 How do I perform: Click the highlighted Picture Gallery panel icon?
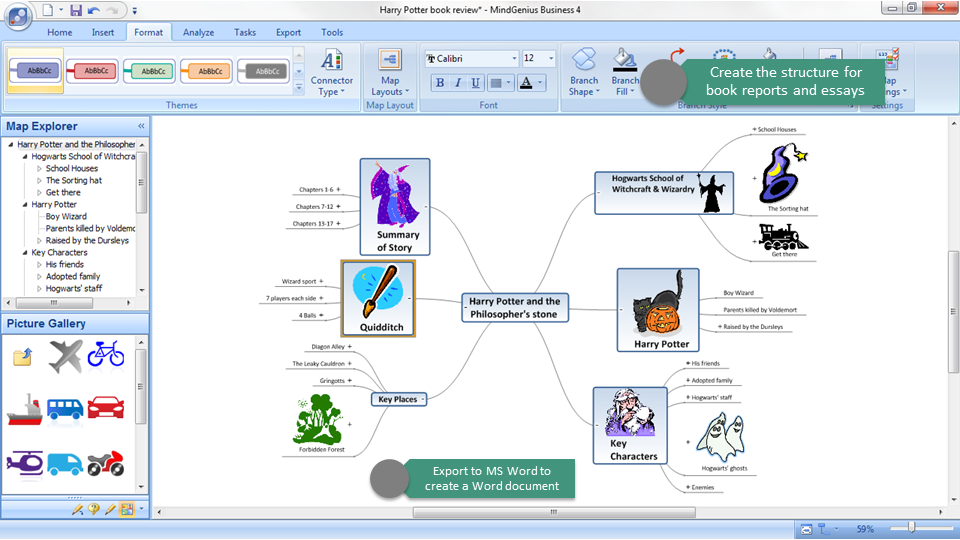[x=127, y=509]
